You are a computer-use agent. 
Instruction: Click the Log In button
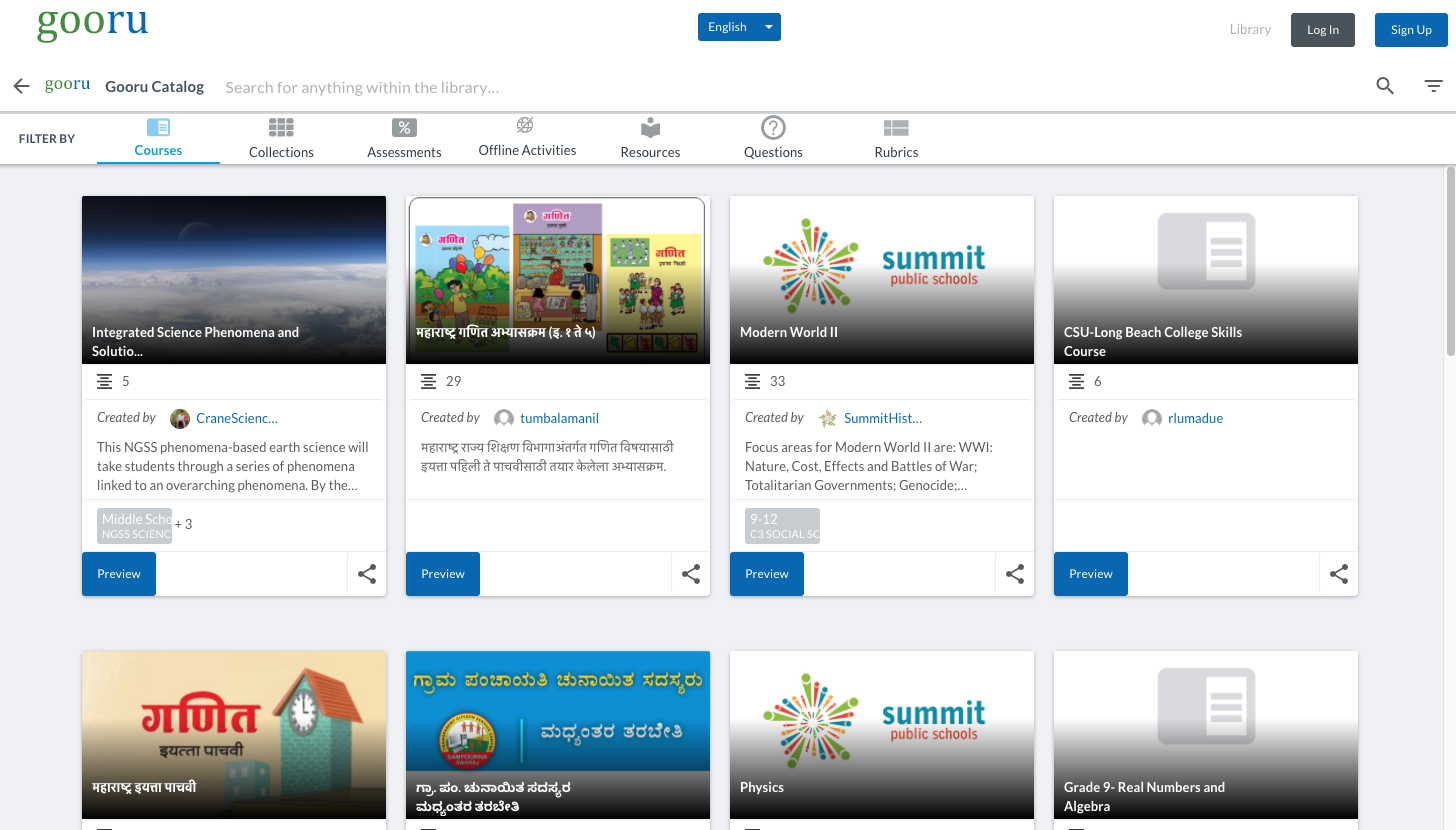pos(1322,30)
